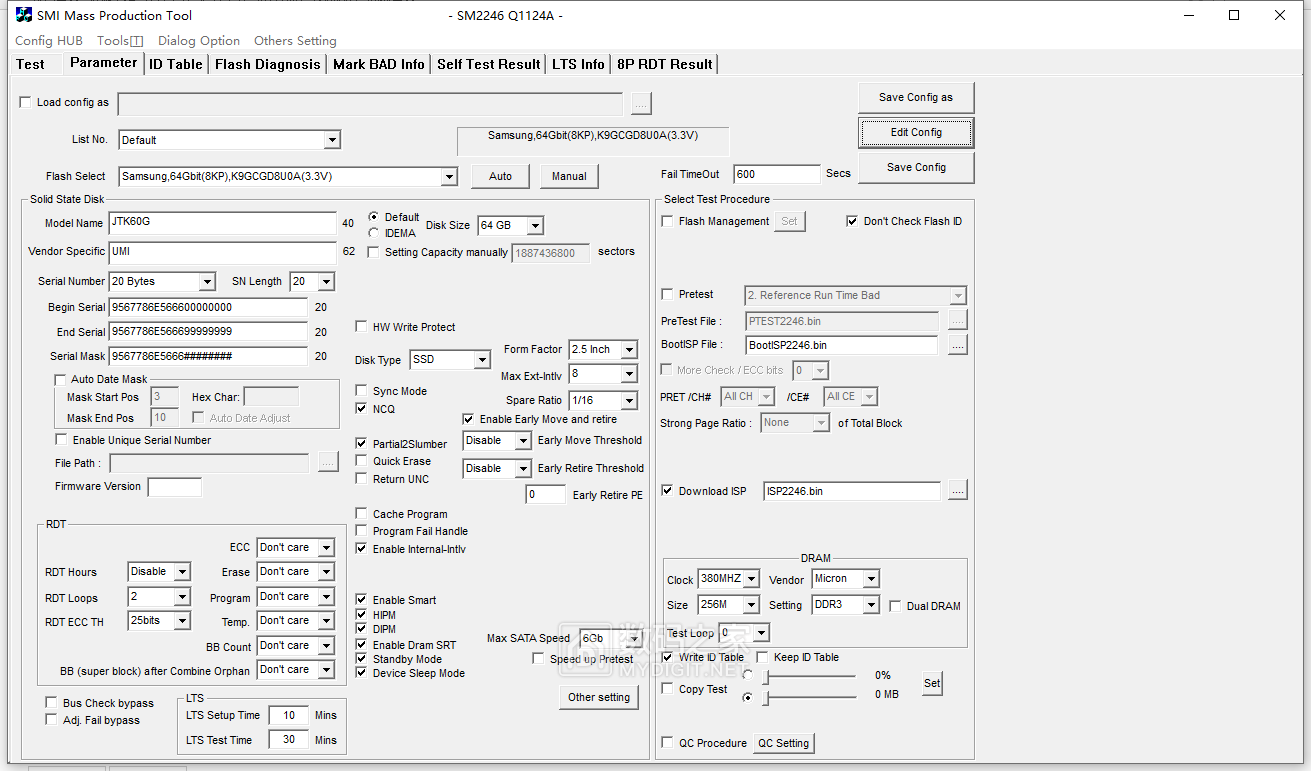
Task: Uncheck Download ISP
Action: pyautogui.click(x=668, y=491)
